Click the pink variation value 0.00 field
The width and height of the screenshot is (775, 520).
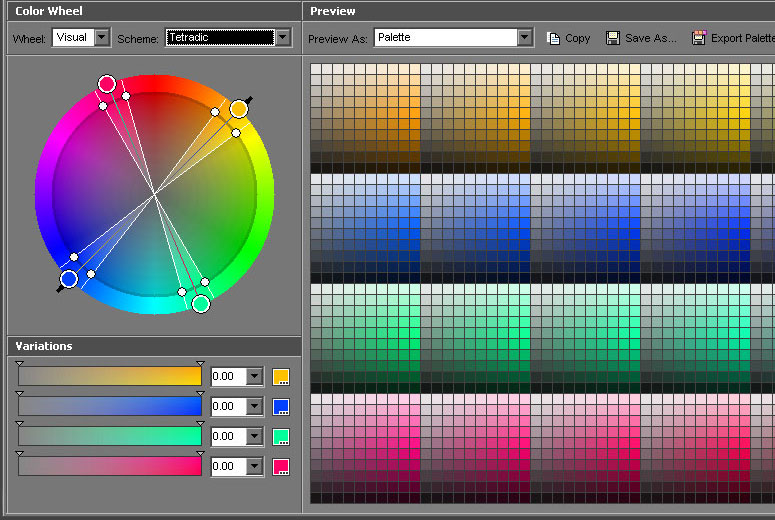point(229,466)
